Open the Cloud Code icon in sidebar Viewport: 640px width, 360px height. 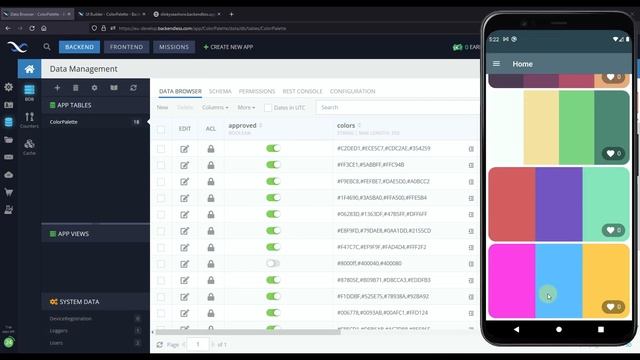[x=9, y=175]
